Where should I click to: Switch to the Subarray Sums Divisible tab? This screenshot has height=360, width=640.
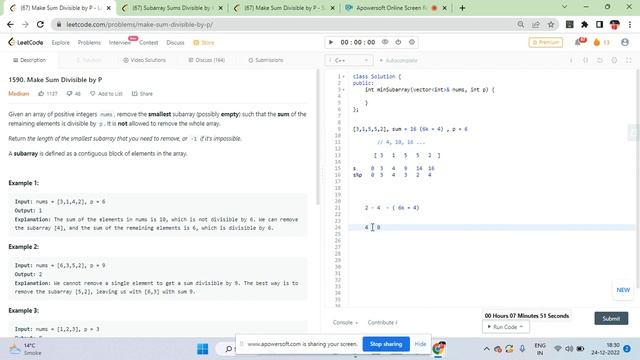click(x=171, y=8)
